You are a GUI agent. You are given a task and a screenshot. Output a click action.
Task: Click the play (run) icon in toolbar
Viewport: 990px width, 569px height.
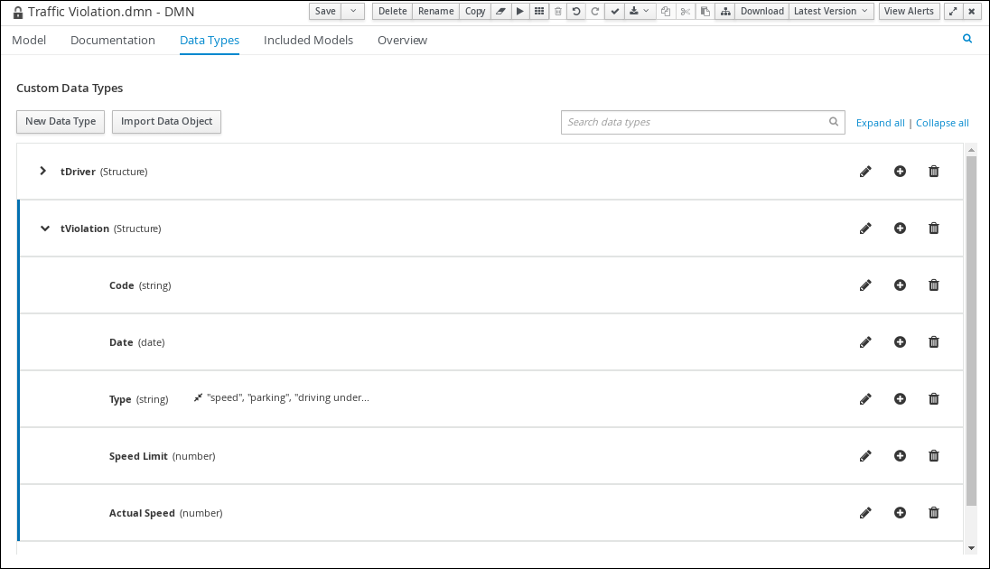pos(520,11)
